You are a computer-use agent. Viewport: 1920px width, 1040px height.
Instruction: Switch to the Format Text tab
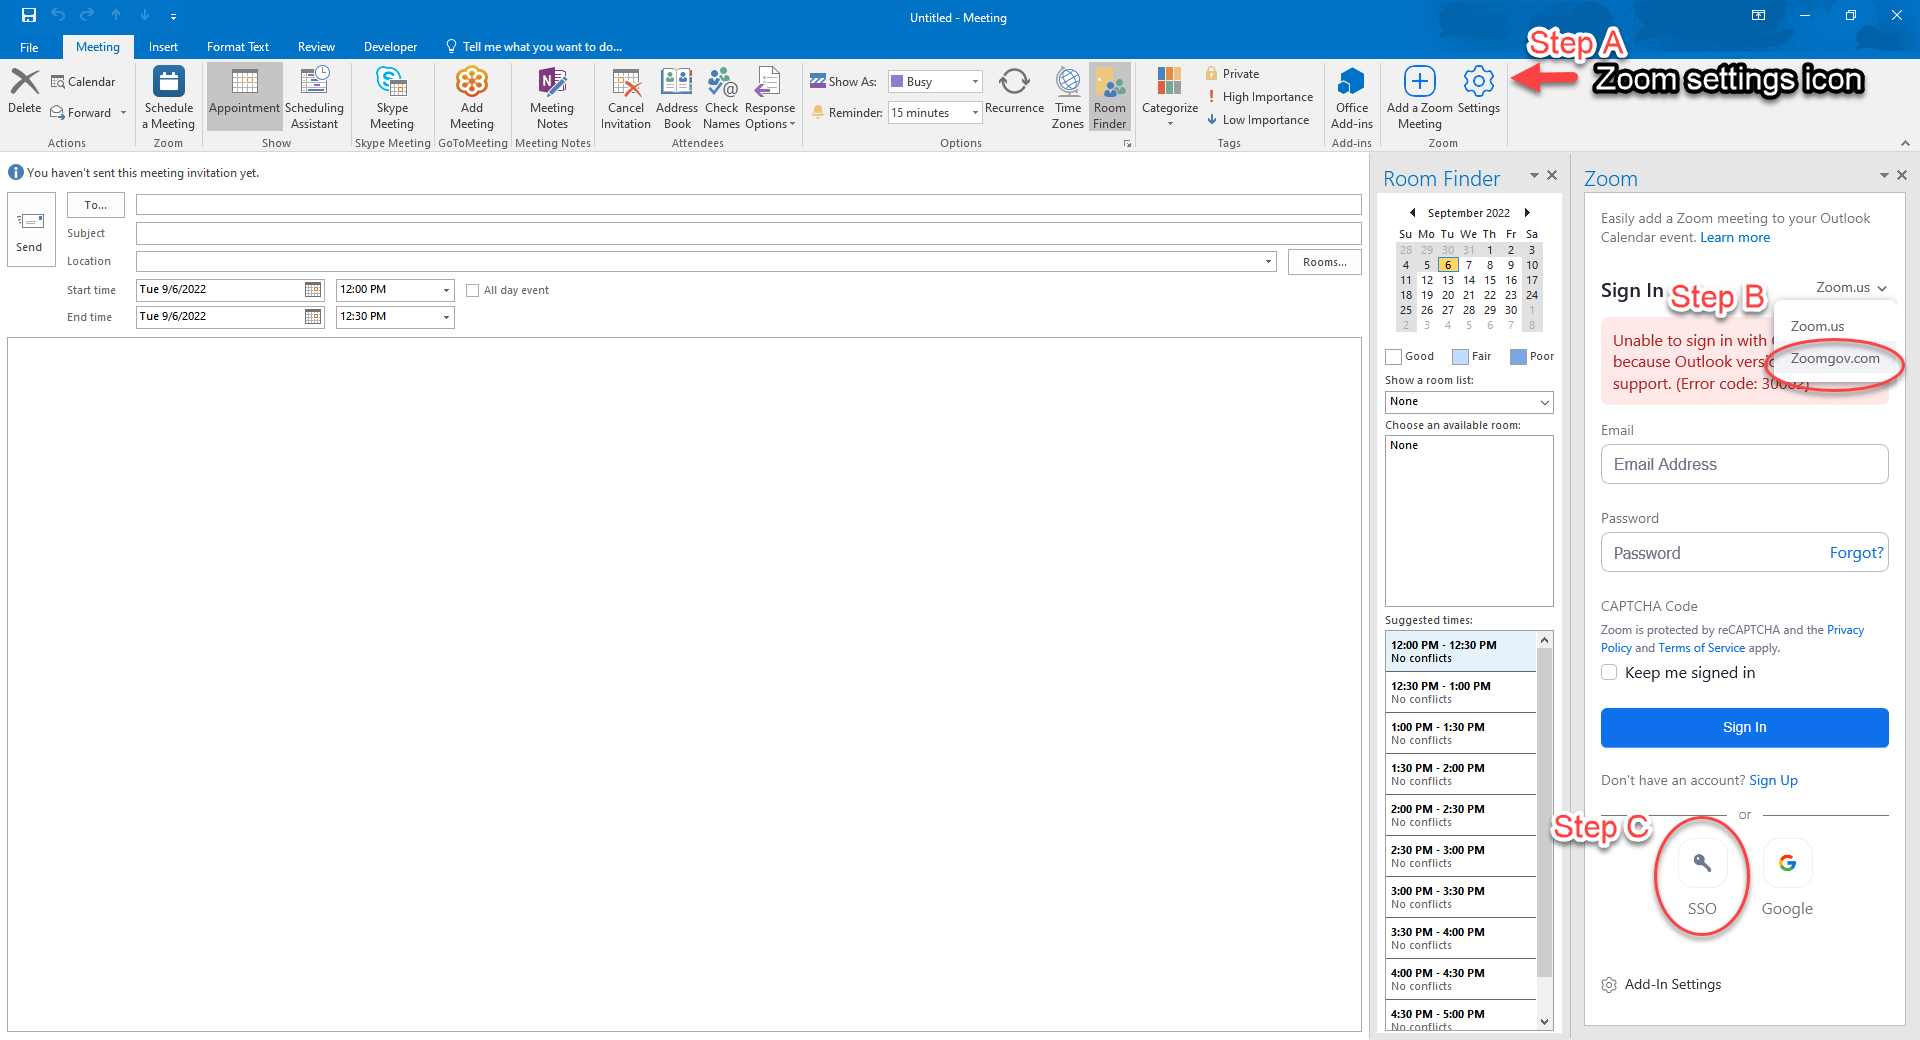(x=238, y=47)
